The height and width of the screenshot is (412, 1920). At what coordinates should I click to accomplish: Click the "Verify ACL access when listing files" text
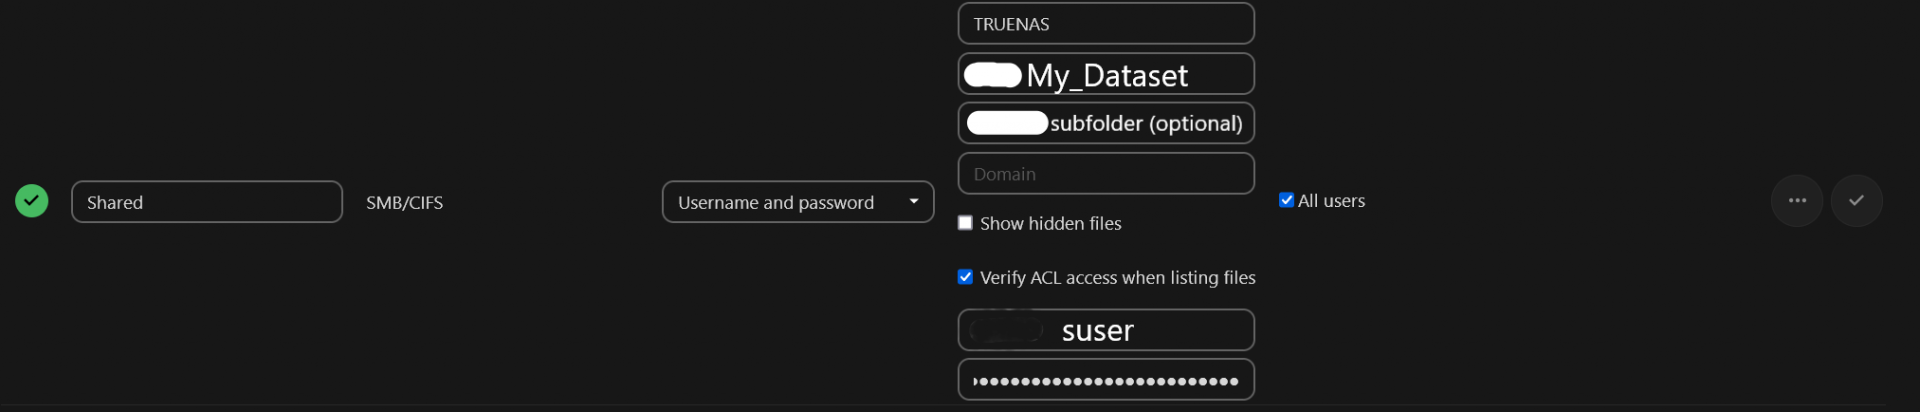click(1117, 278)
